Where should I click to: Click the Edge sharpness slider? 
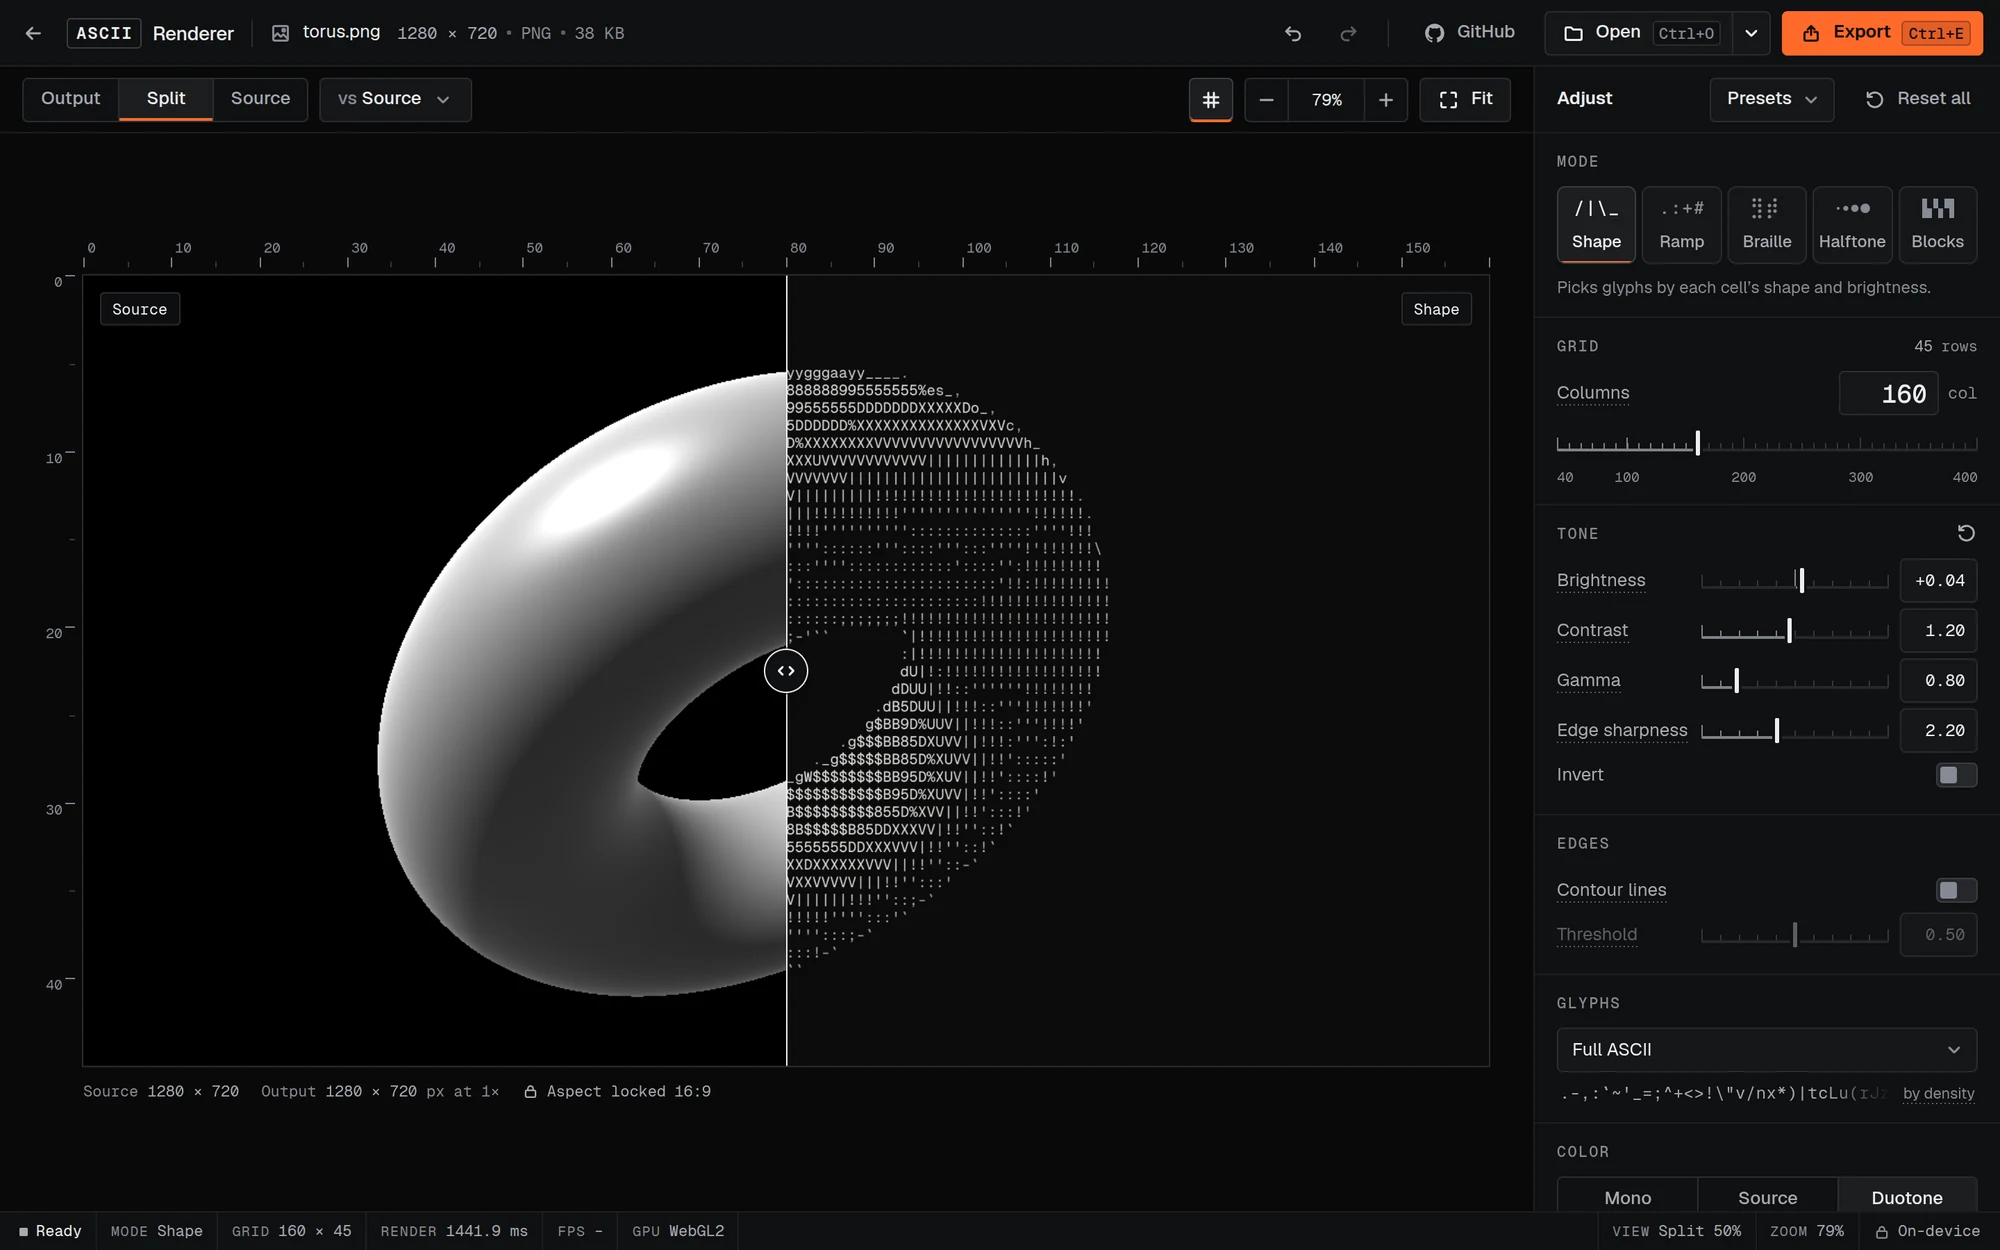pyautogui.click(x=1794, y=730)
